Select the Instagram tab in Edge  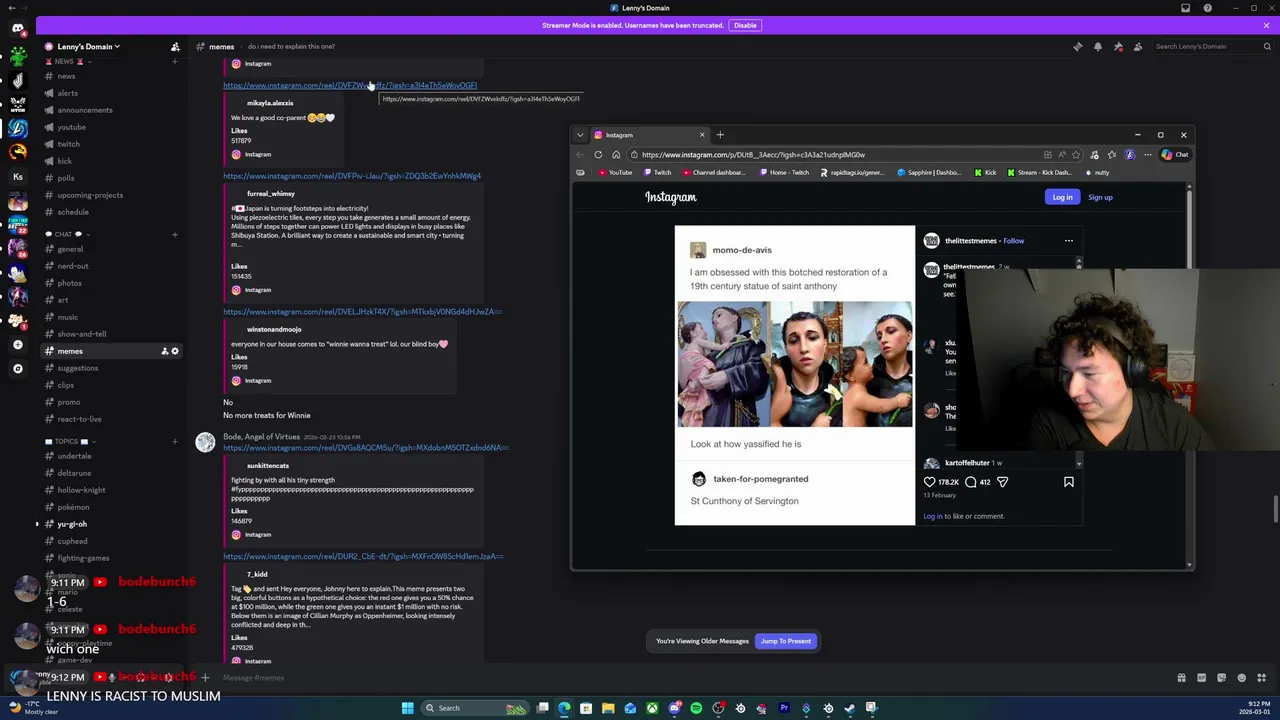click(x=648, y=135)
